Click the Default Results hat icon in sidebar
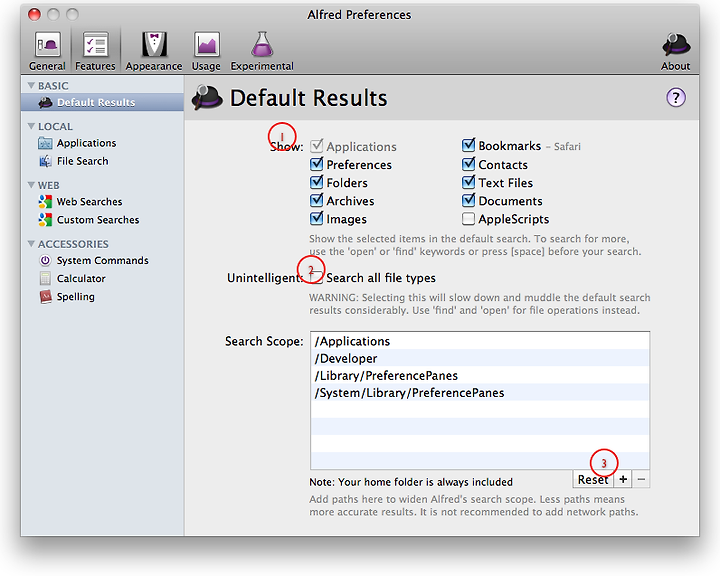The height and width of the screenshot is (576, 720). 45,102
